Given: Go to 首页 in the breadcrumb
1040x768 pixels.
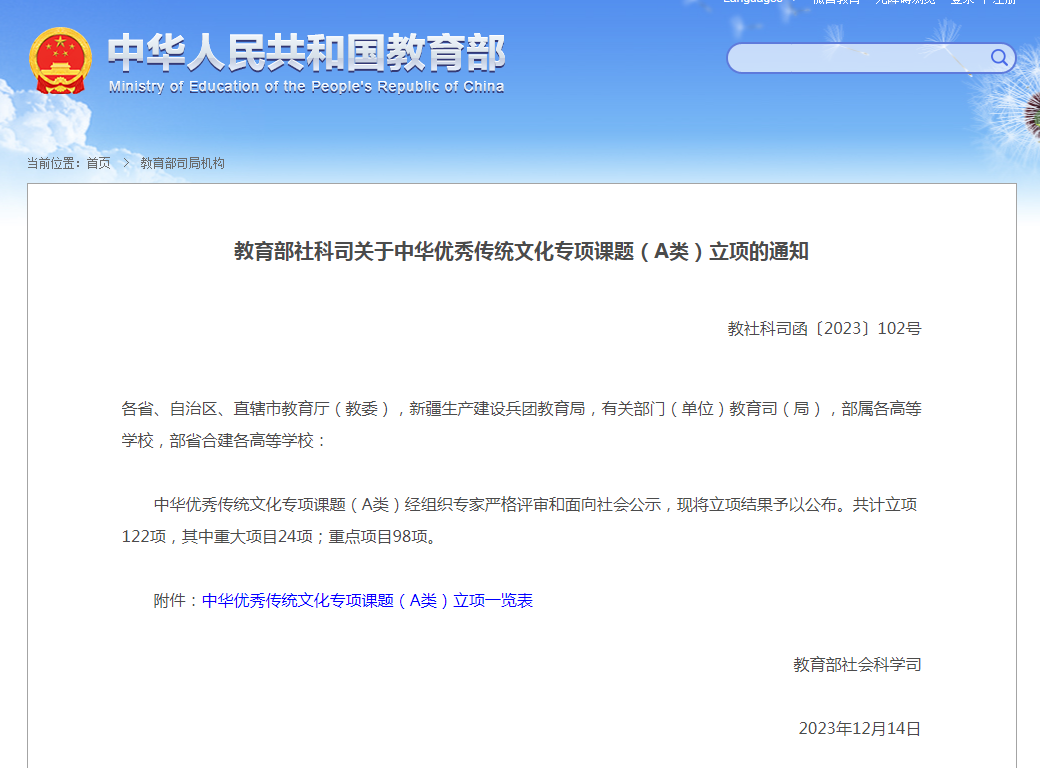Looking at the screenshot, I should click(x=98, y=163).
